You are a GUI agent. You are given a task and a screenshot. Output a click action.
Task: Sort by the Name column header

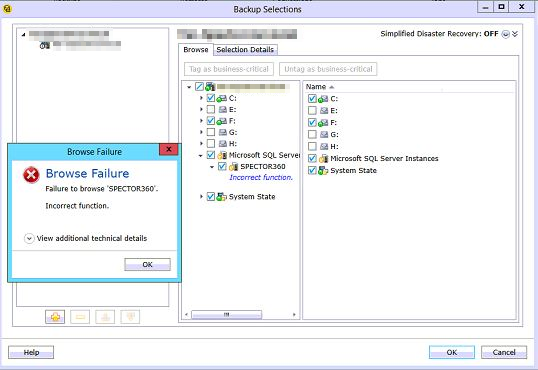[316, 87]
